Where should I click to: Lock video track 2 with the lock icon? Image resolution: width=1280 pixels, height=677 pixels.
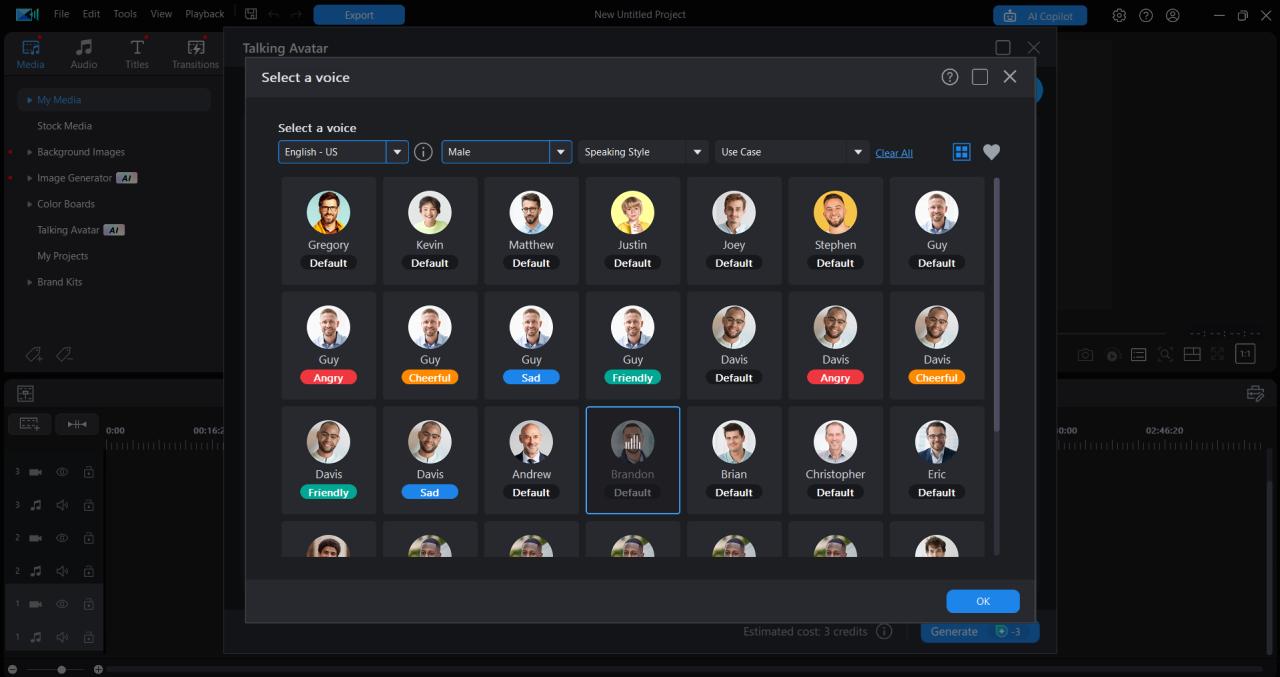pos(88,537)
